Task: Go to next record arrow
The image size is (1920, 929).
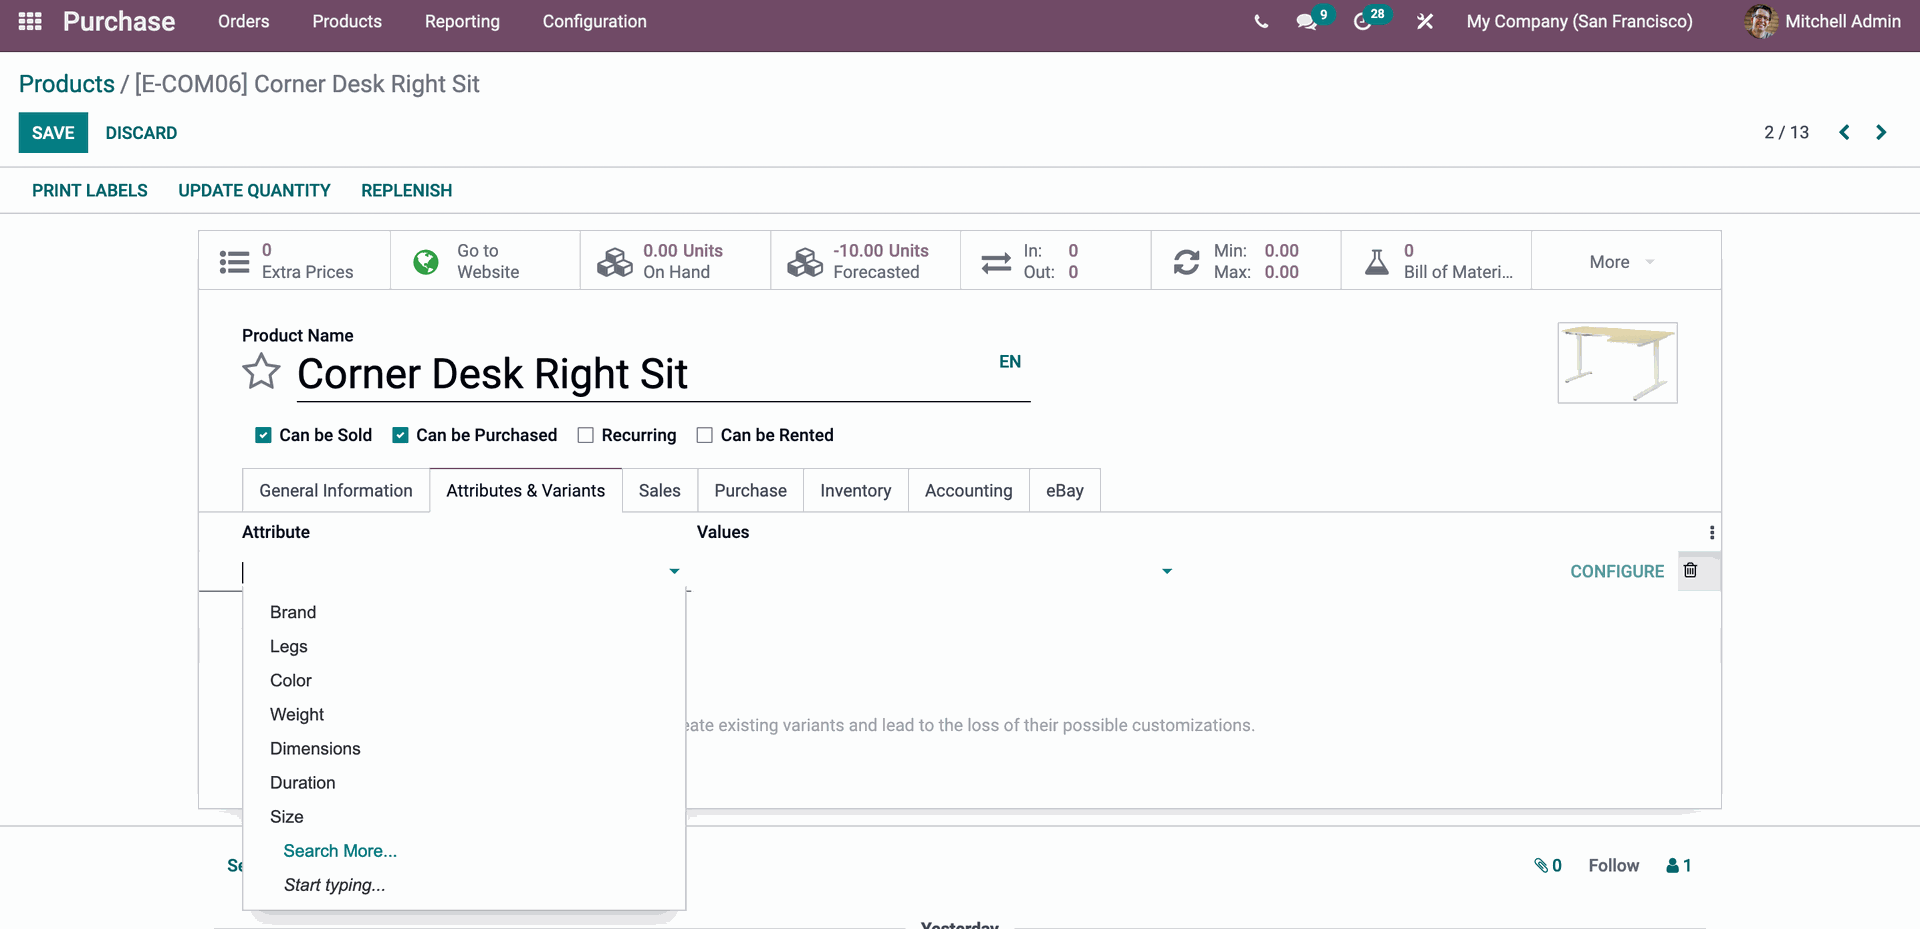Action: coord(1881,132)
